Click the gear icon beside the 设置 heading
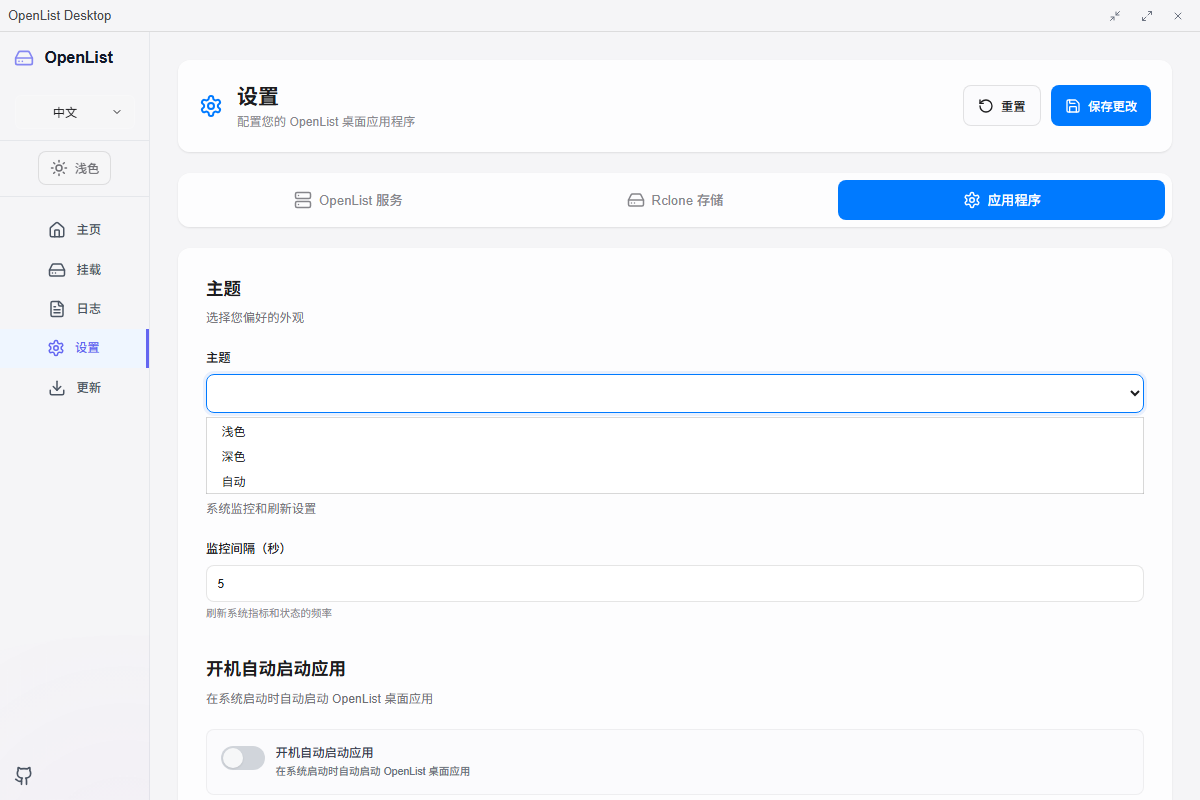The image size is (1200, 800). (211, 106)
